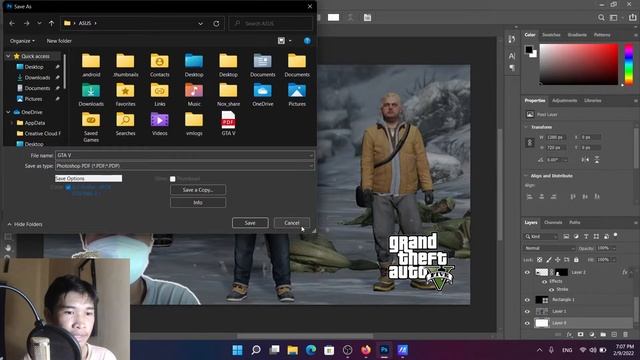Viewport: 640px width, 360px height.
Task: Open File Explorer from the taskbar
Action: click(x=293, y=350)
